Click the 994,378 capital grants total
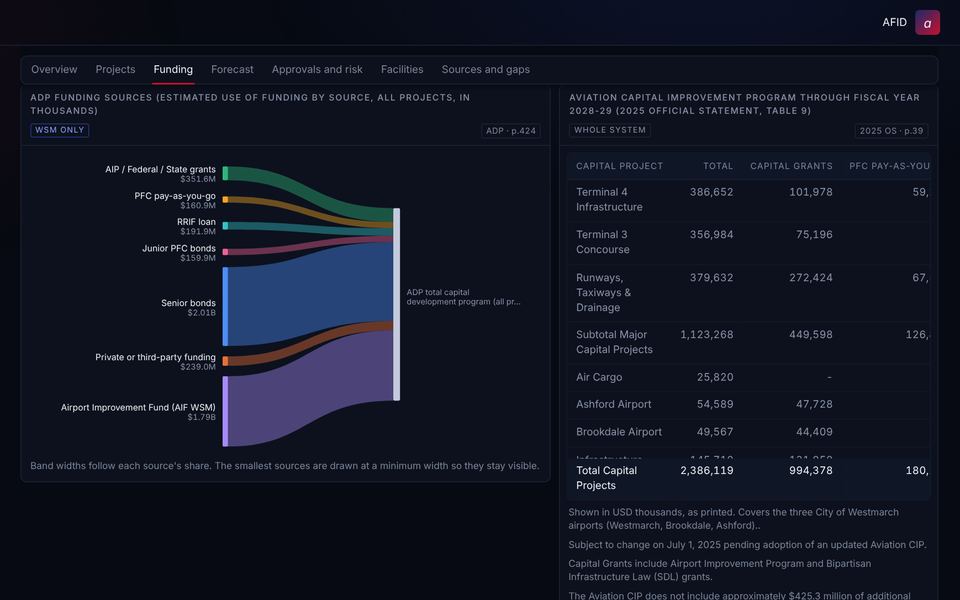The image size is (960, 600). [810, 470]
